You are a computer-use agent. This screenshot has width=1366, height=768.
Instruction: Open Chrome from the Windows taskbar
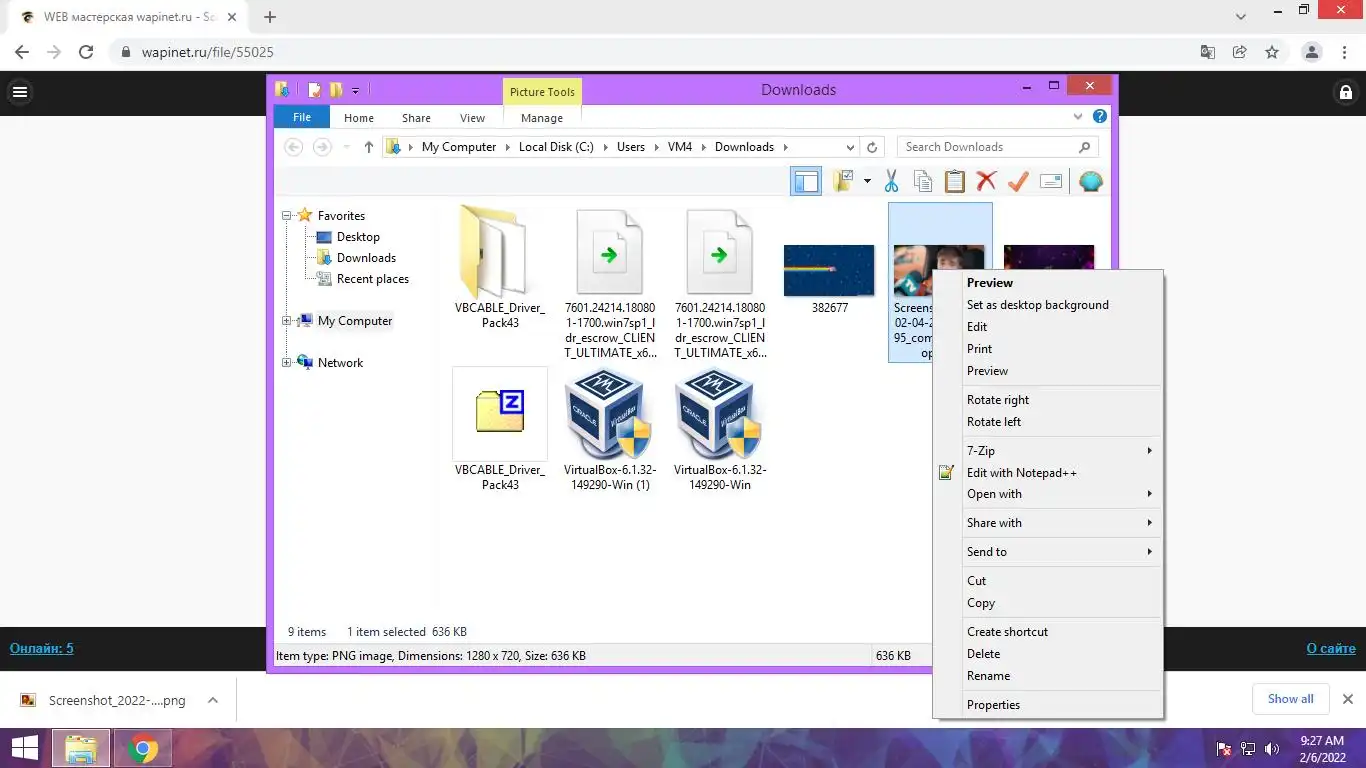[x=143, y=748]
